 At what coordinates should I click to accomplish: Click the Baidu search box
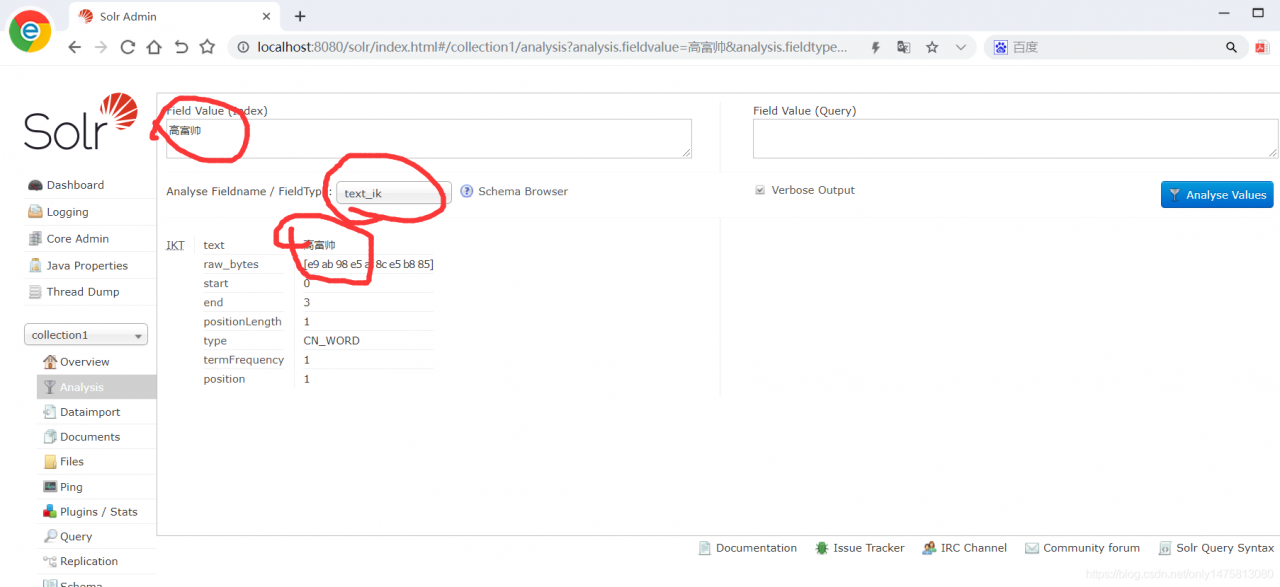(x=1116, y=47)
